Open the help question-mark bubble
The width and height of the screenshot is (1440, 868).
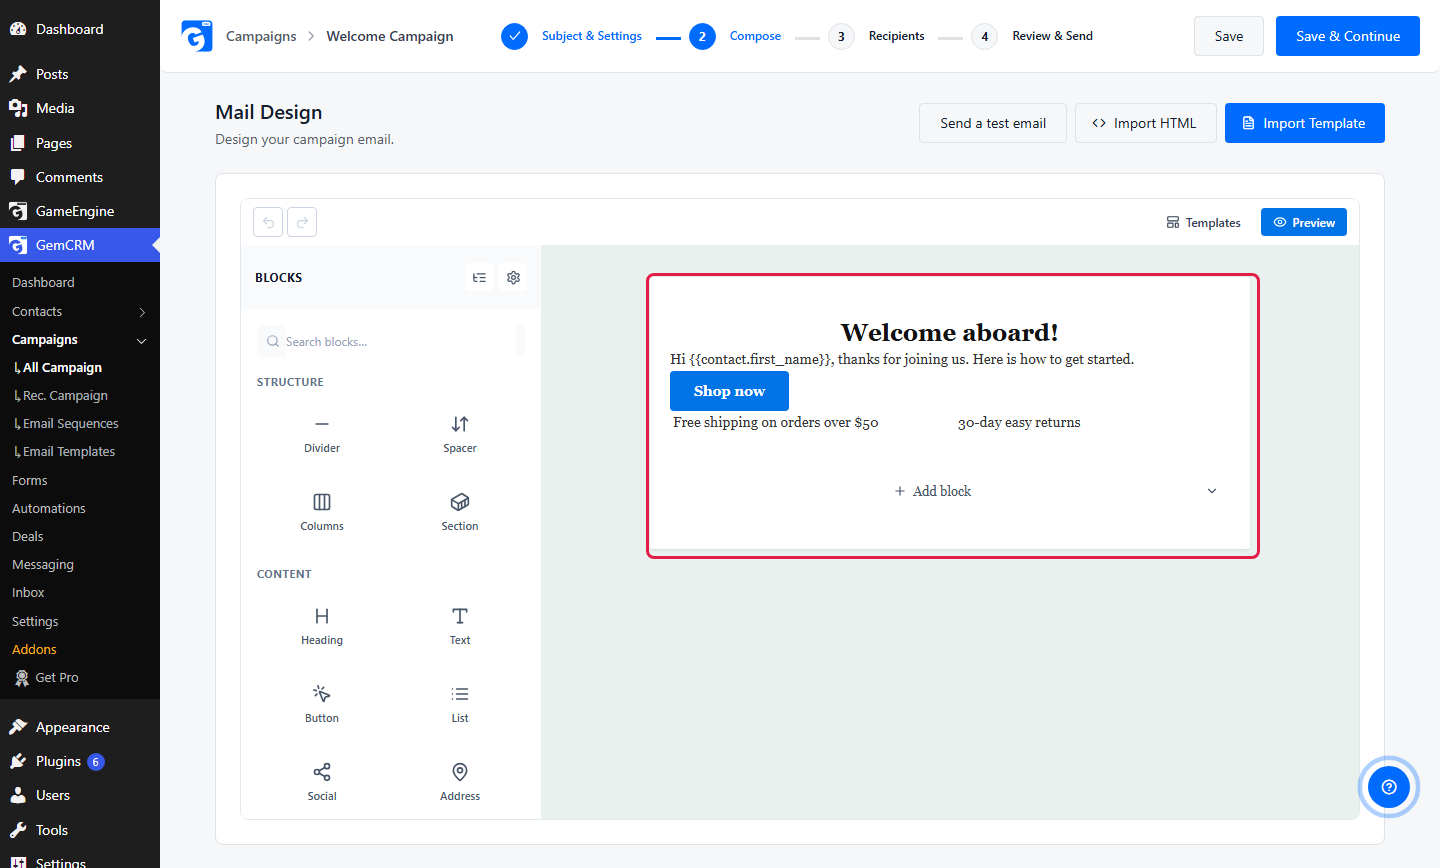pos(1389,787)
